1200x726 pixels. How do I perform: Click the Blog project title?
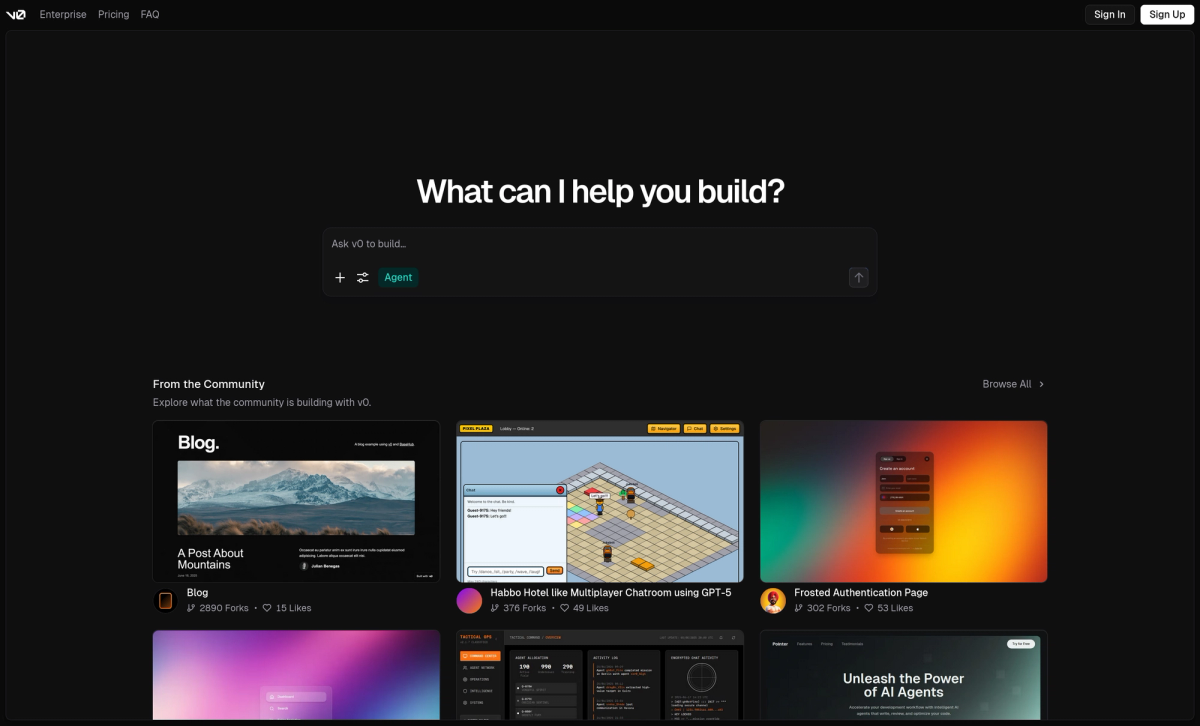tap(197, 593)
